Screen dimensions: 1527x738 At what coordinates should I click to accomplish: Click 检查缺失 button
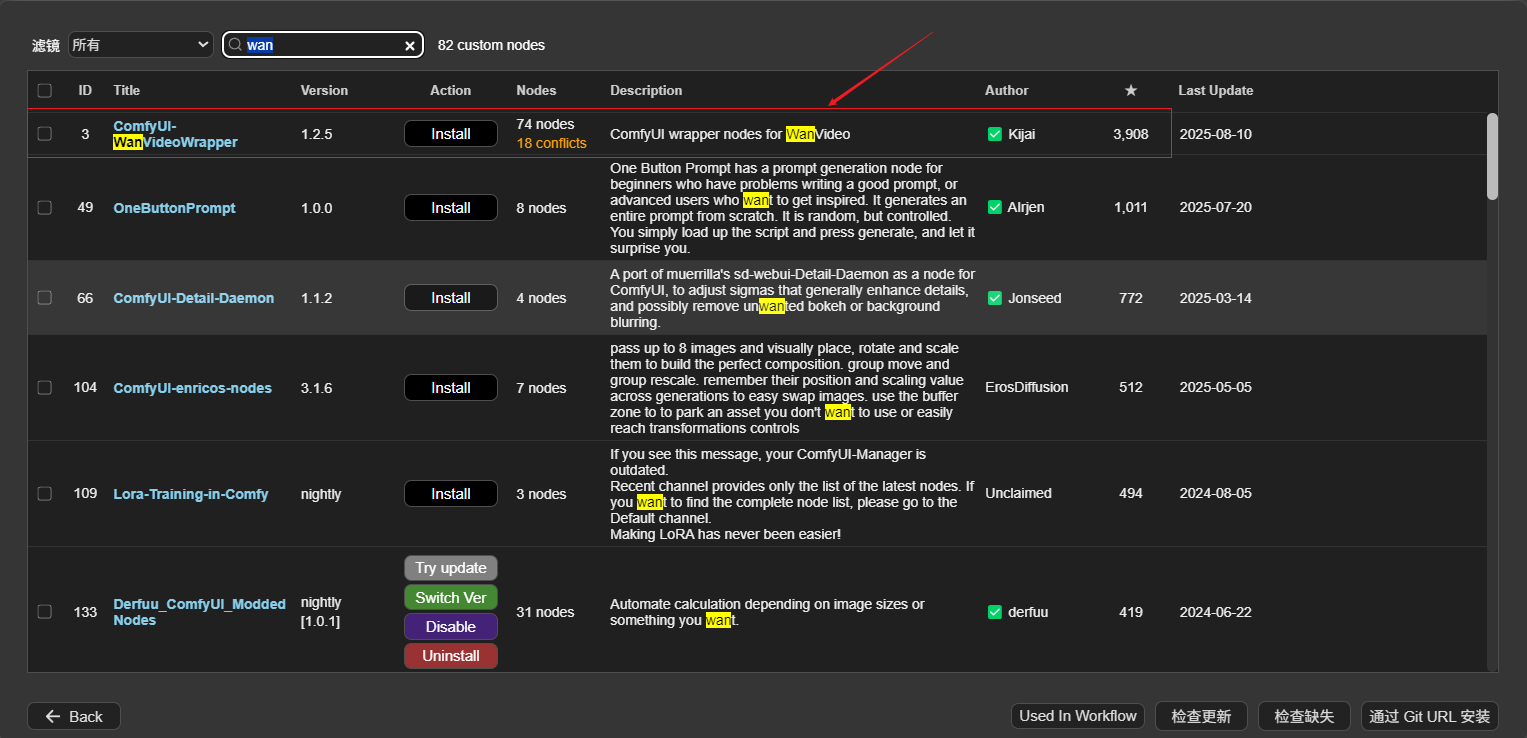[x=1304, y=716]
